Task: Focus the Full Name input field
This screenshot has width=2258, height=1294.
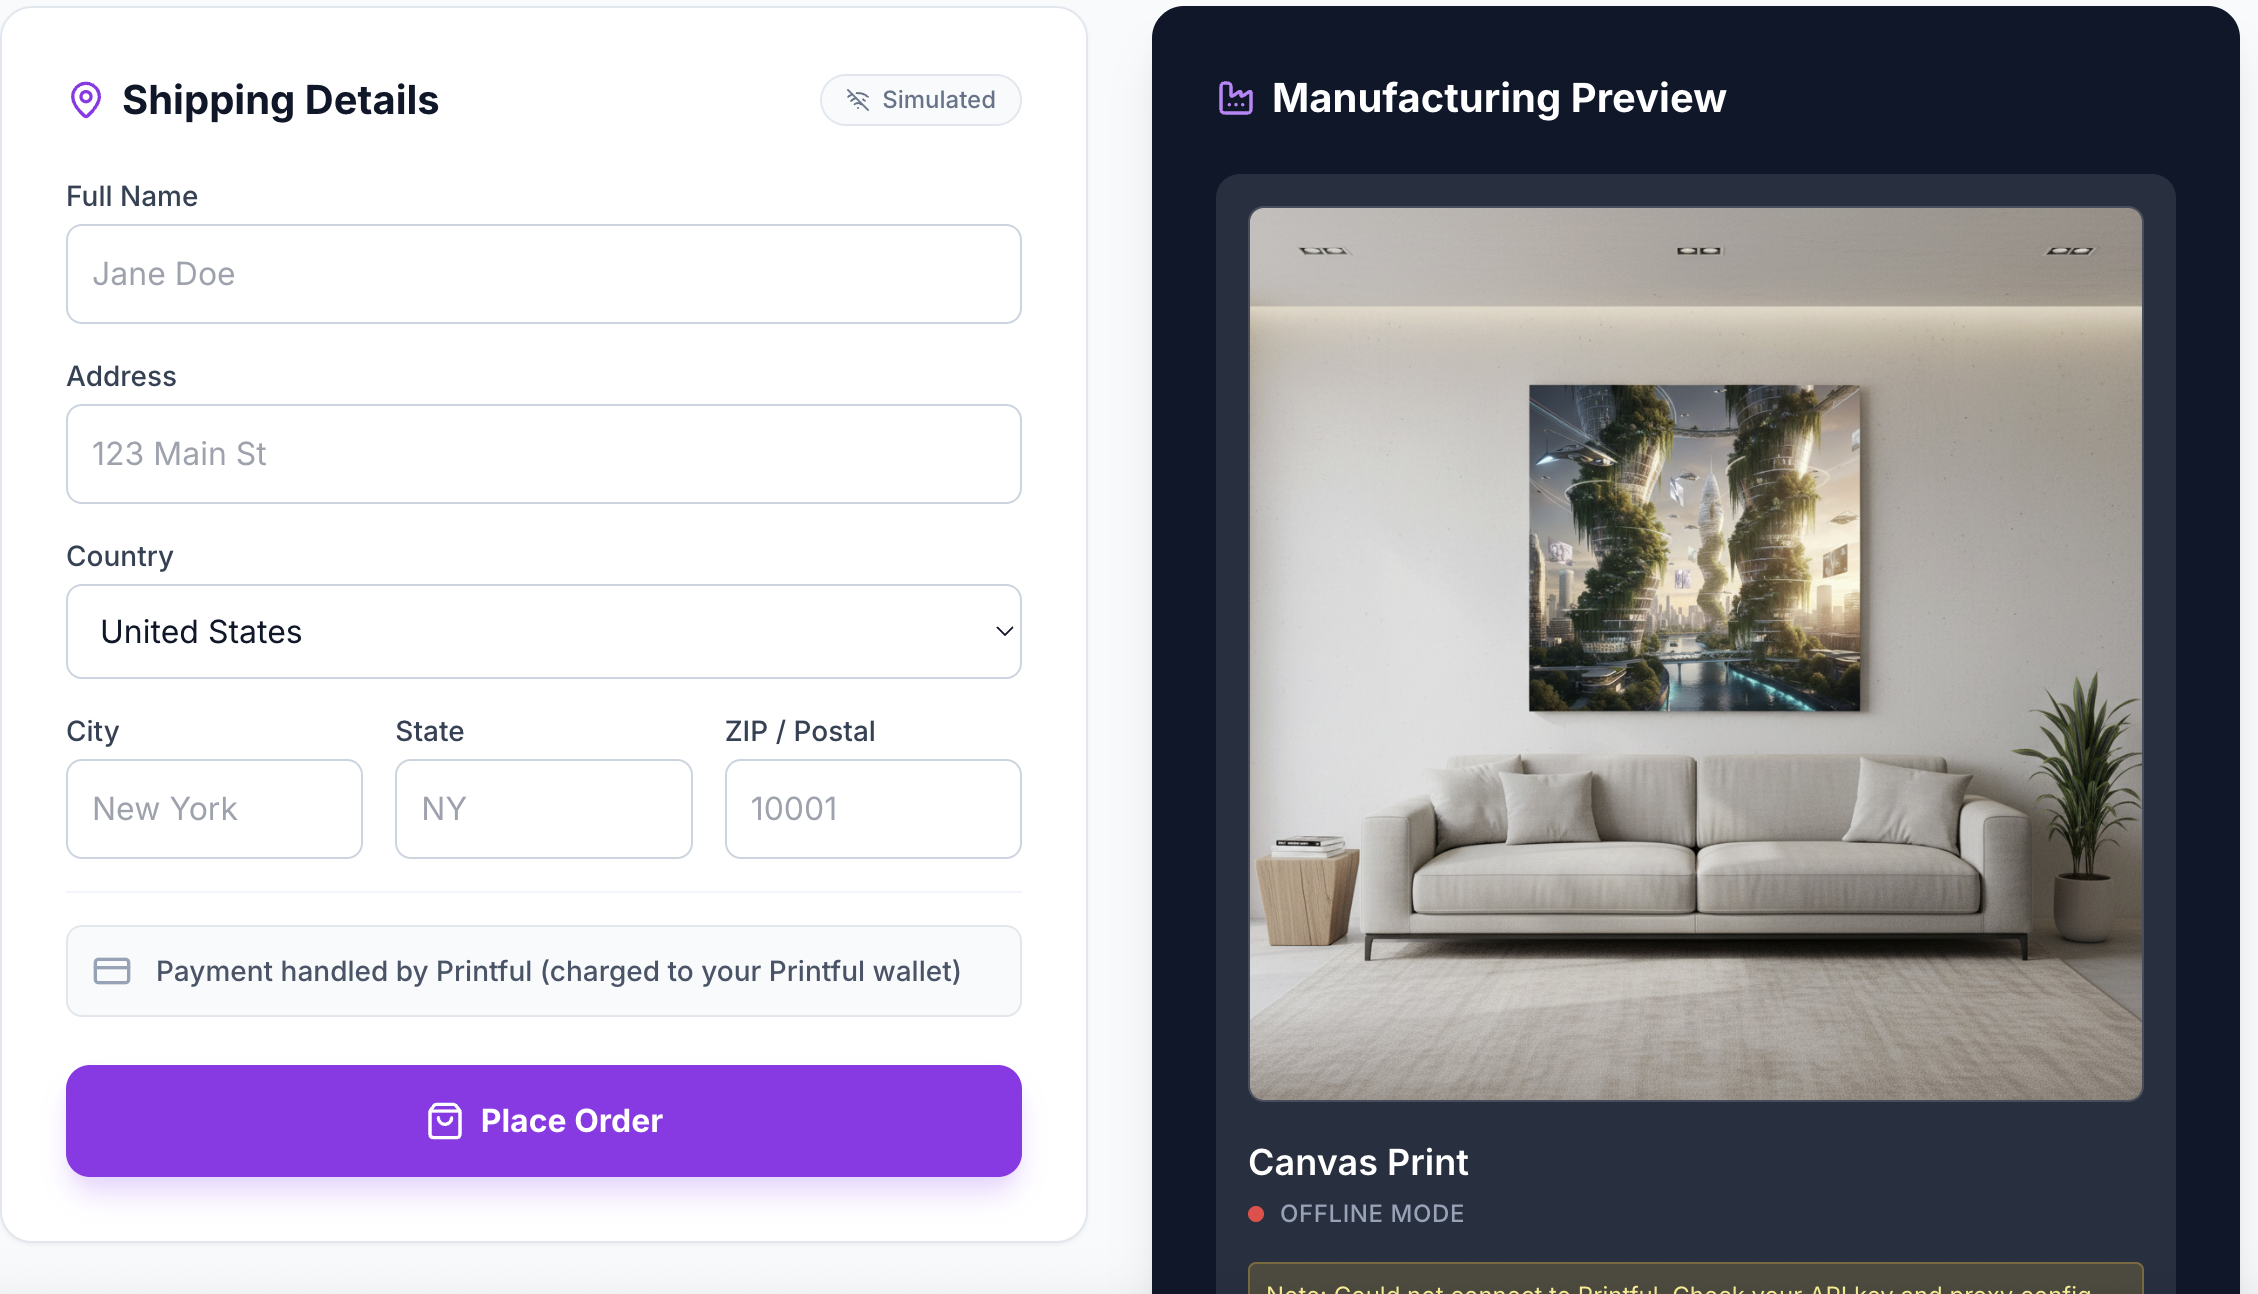Action: pos(544,274)
